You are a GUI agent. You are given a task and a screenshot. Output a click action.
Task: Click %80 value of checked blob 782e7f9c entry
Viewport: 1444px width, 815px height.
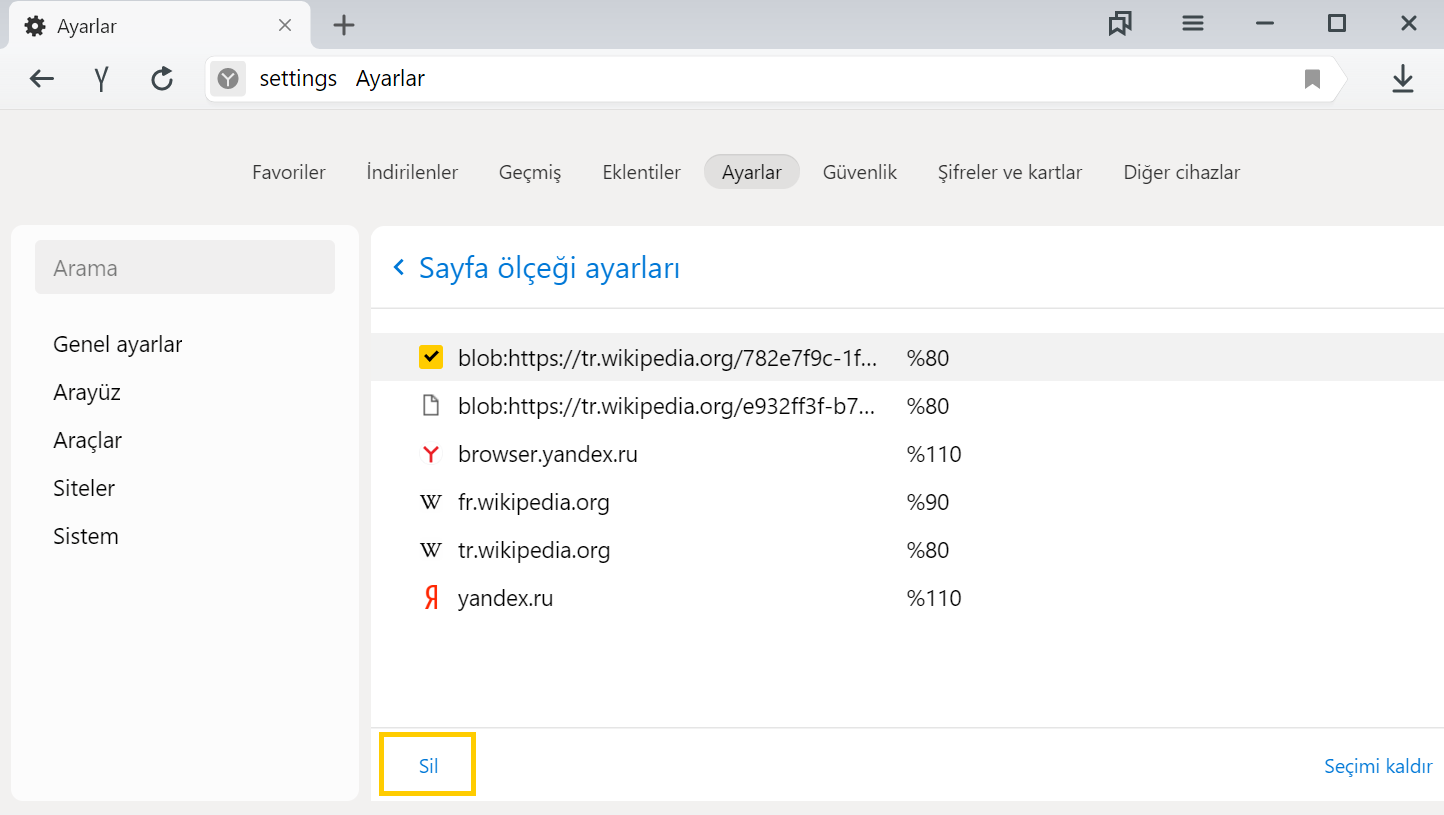tap(928, 358)
